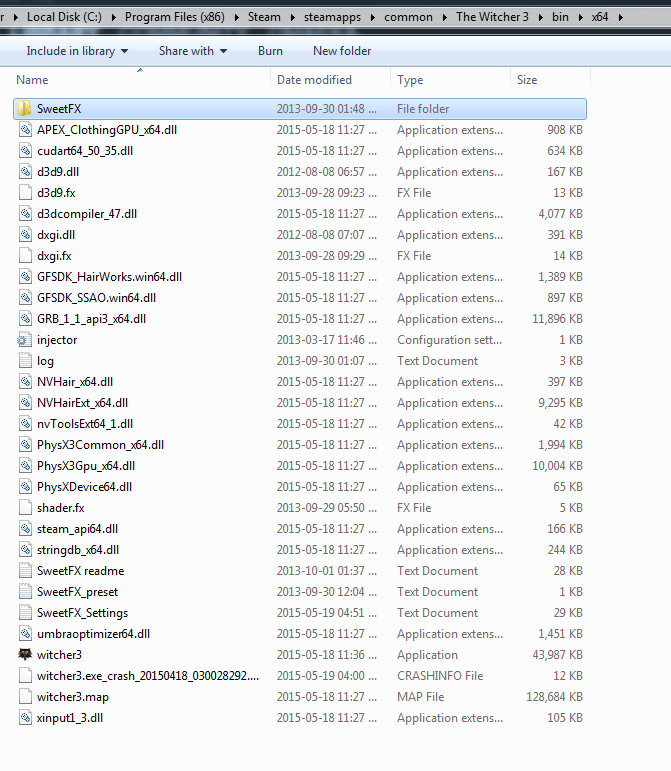
Task: Expand the arrow after Program Files (x86)
Action: 236,17
